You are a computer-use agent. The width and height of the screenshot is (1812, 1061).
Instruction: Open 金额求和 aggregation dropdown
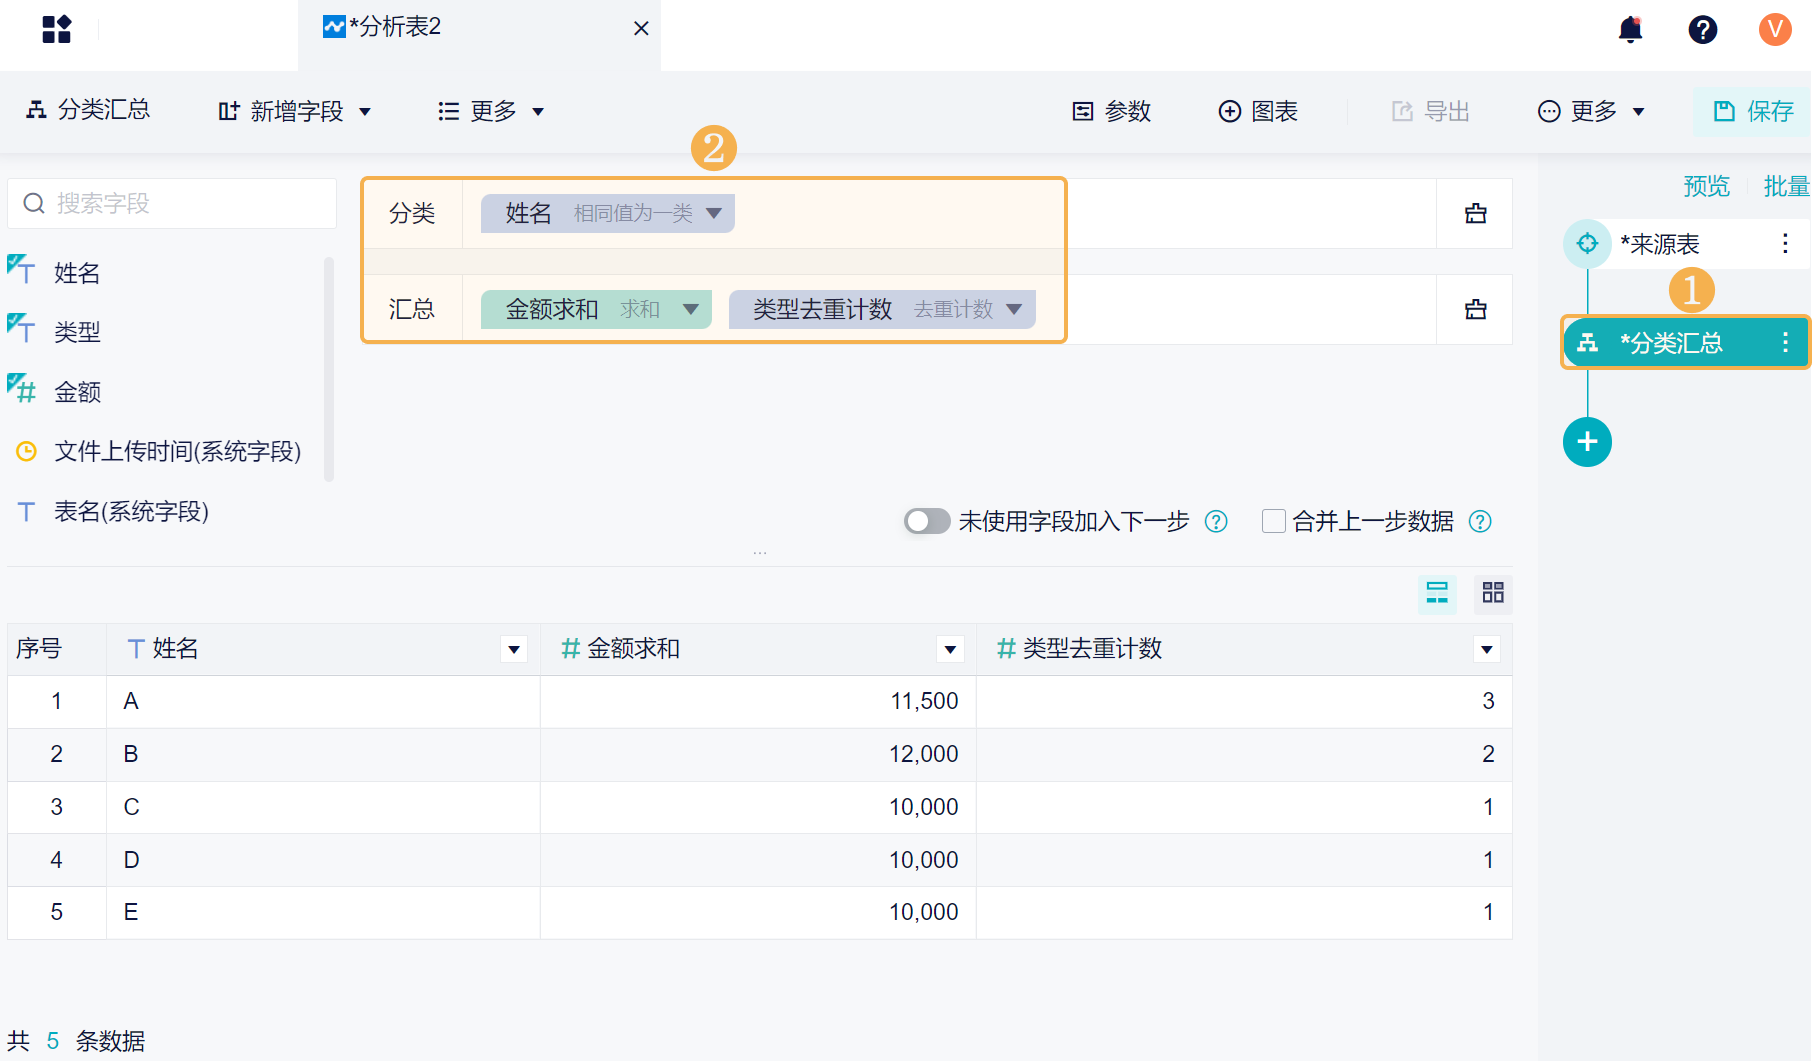[x=690, y=310]
